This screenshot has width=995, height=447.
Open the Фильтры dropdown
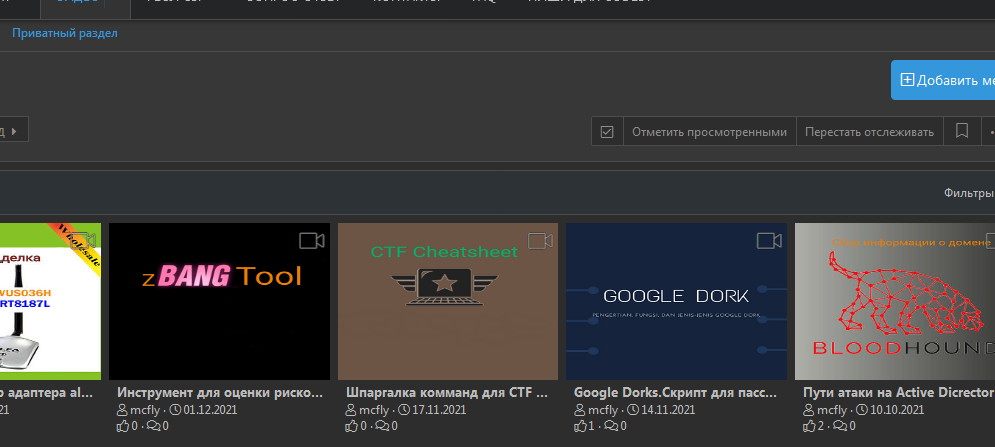pyautogui.click(x=969, y=193)
